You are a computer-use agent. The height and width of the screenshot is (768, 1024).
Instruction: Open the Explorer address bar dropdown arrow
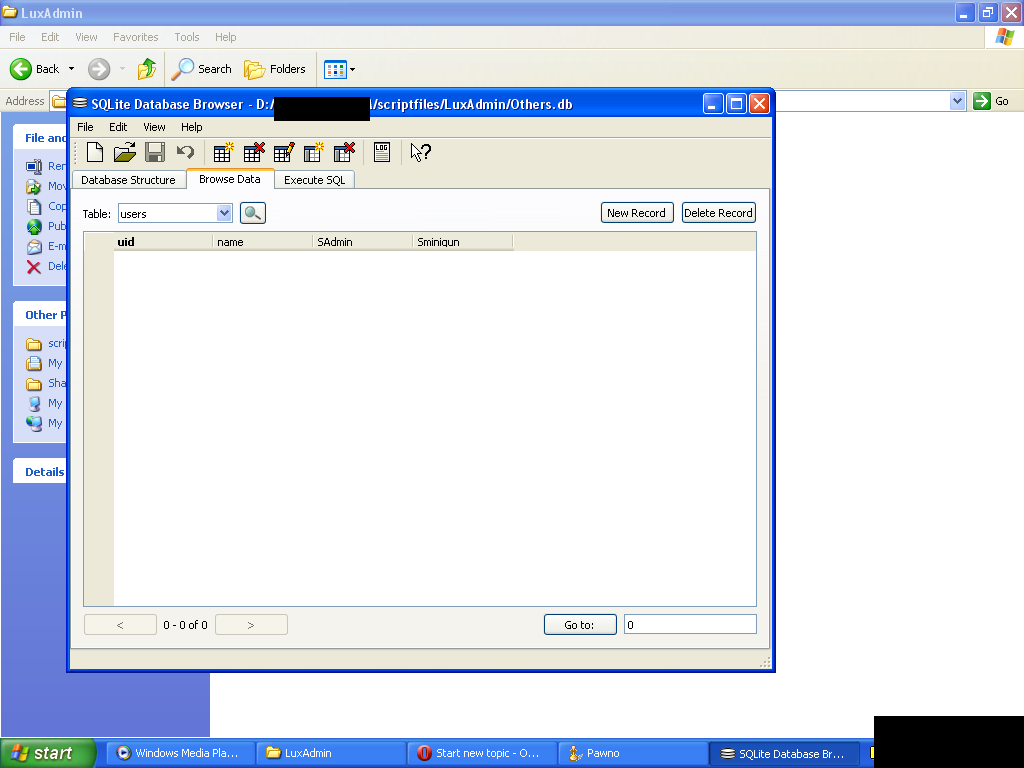tap(957, 101)
